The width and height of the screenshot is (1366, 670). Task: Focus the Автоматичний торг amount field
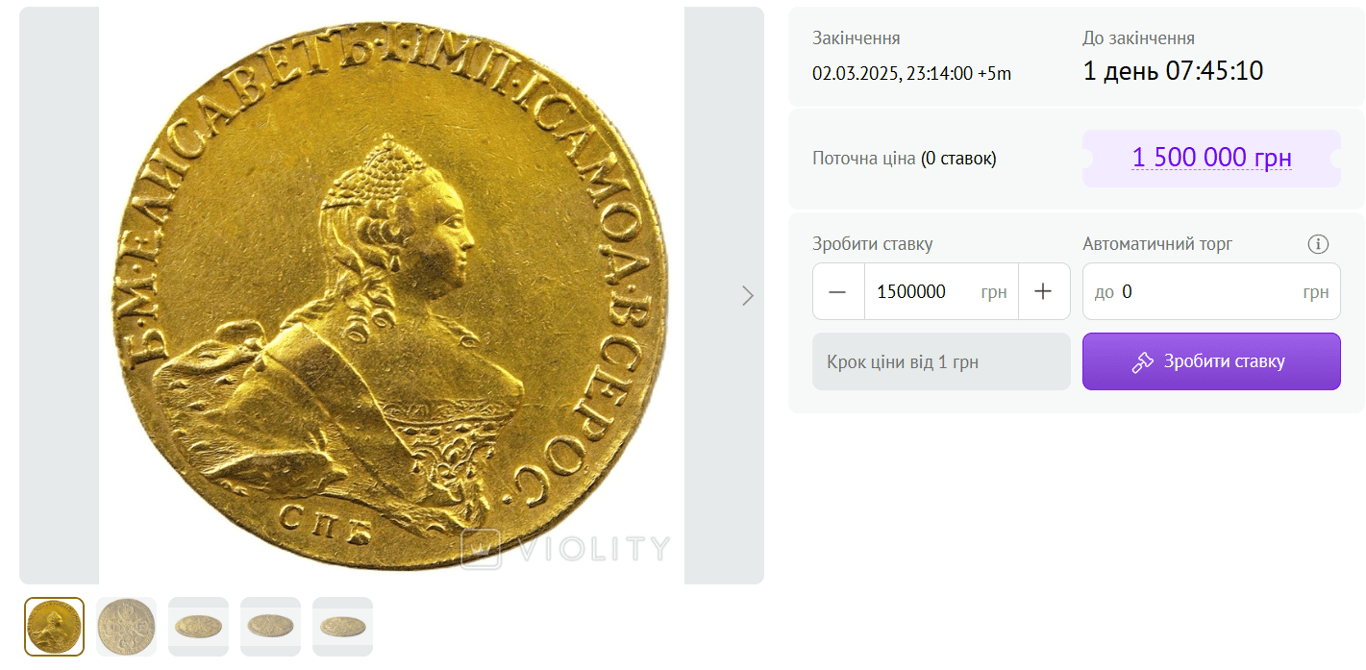(1211, 292)
